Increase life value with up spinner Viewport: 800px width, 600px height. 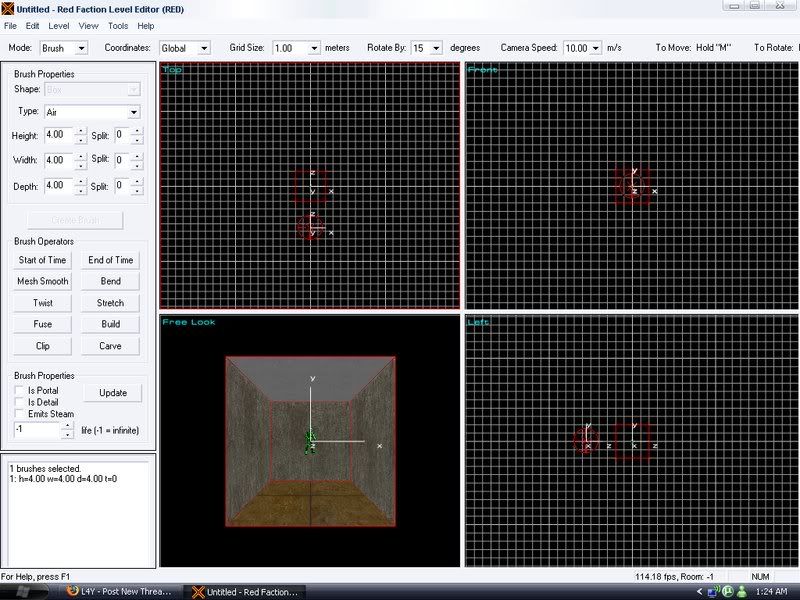pos(67,426)
